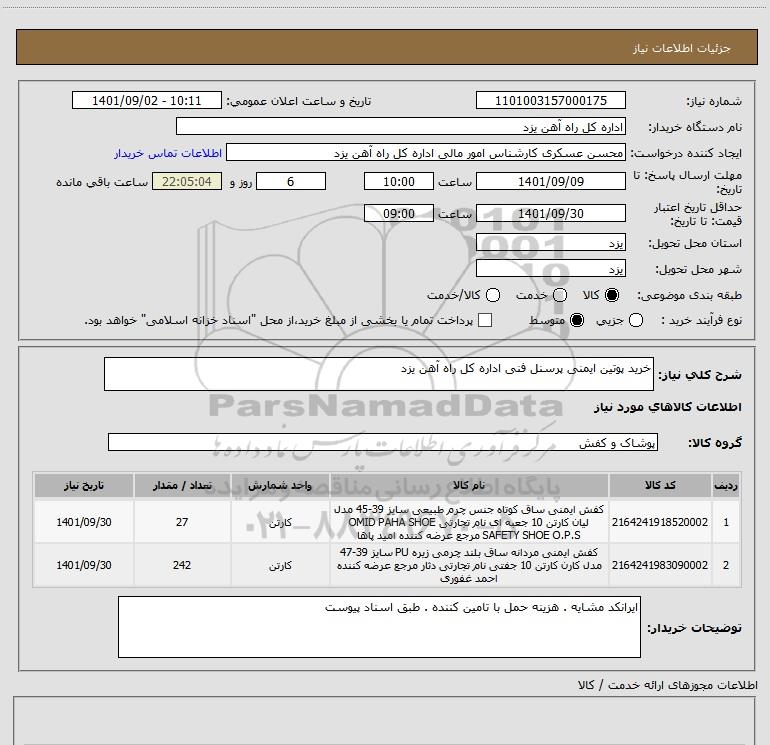770x745 pixels.
Task: Click the requester field محسن عسکری
Action: pos(426,153)
